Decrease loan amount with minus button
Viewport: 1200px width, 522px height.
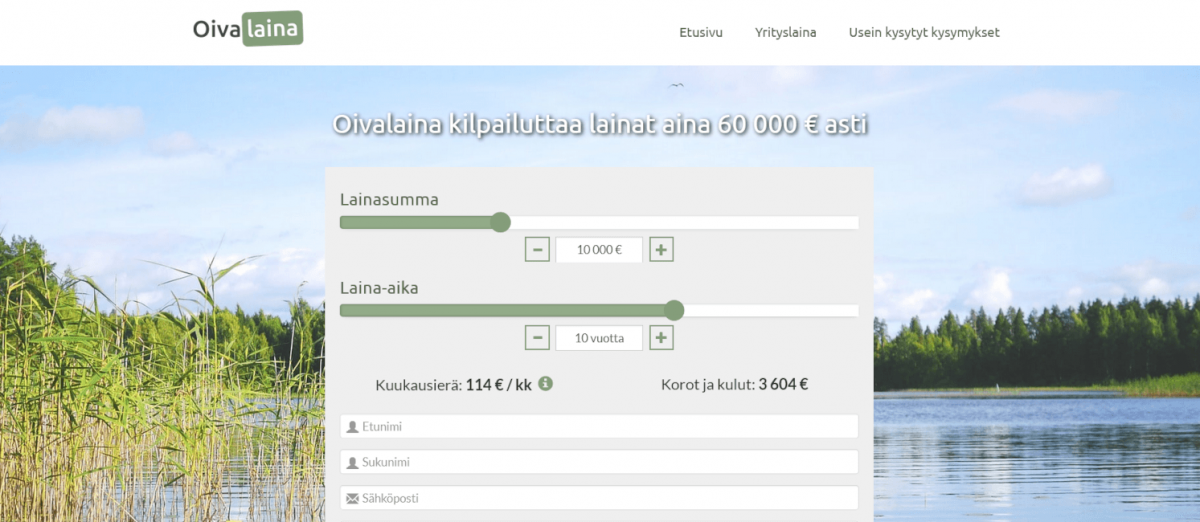537,249
